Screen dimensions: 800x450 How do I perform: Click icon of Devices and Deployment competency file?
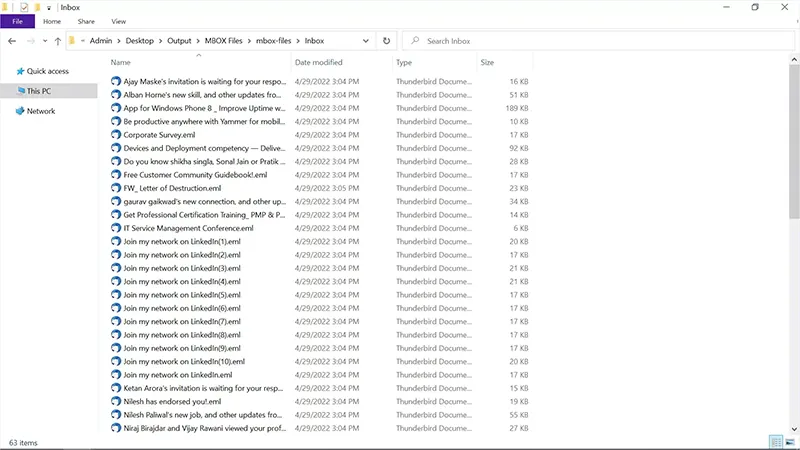pyautogui.click(x=116, y=148)
